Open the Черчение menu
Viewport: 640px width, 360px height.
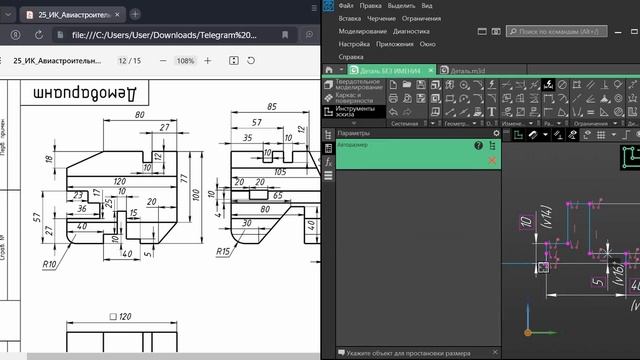[x=381, y=18]
